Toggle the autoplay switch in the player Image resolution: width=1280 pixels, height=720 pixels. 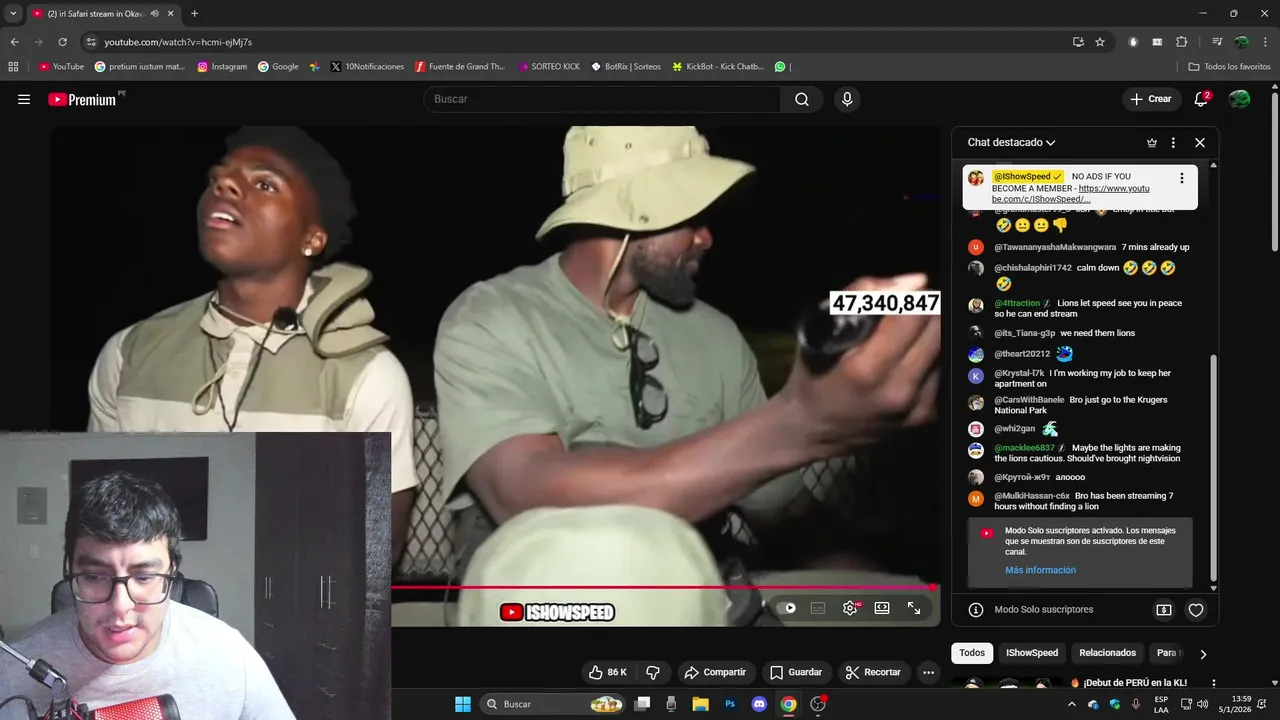coord(788,608)
